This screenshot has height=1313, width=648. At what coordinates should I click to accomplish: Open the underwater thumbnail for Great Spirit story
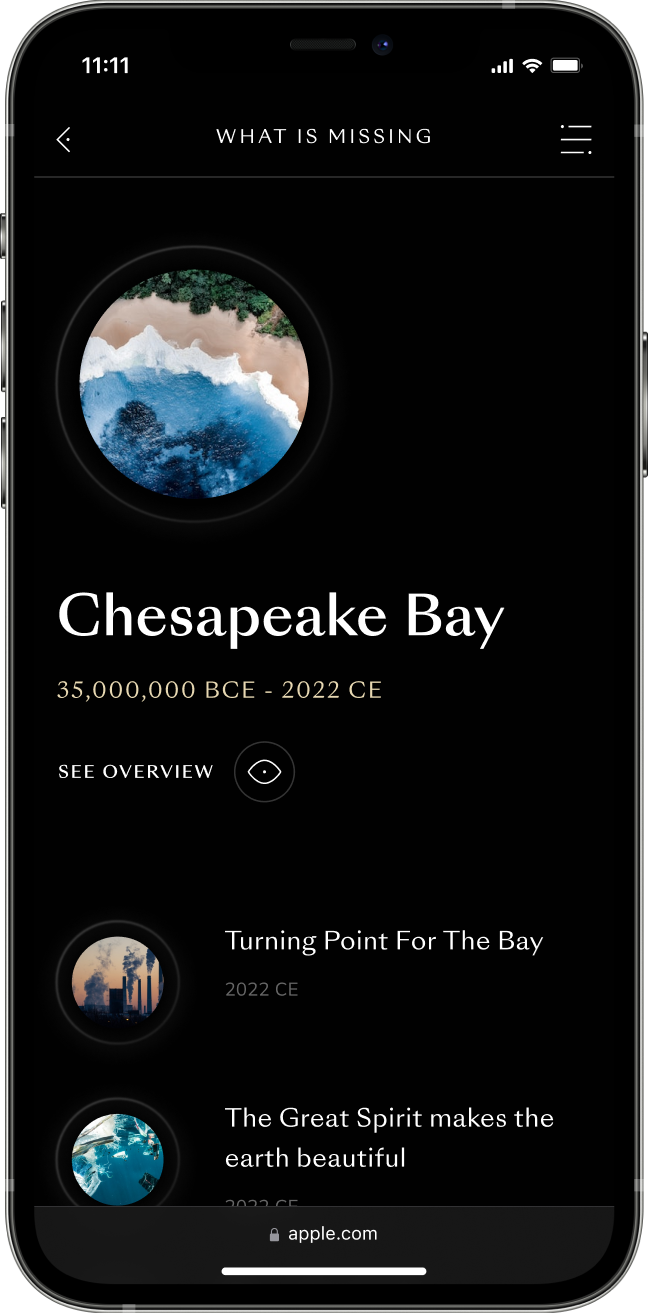[118, 1160]
